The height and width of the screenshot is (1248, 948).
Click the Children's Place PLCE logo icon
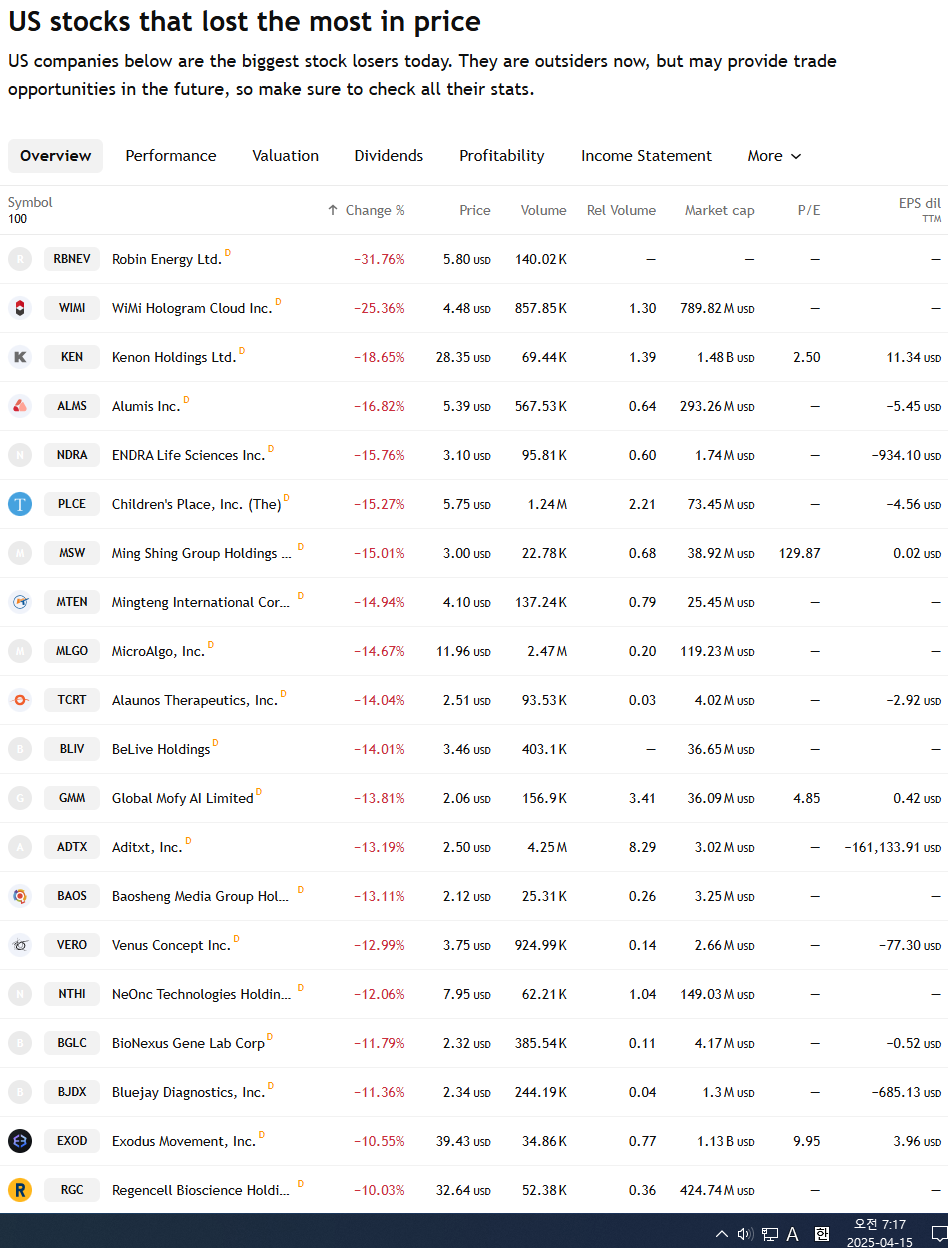[x=20, y=504]
